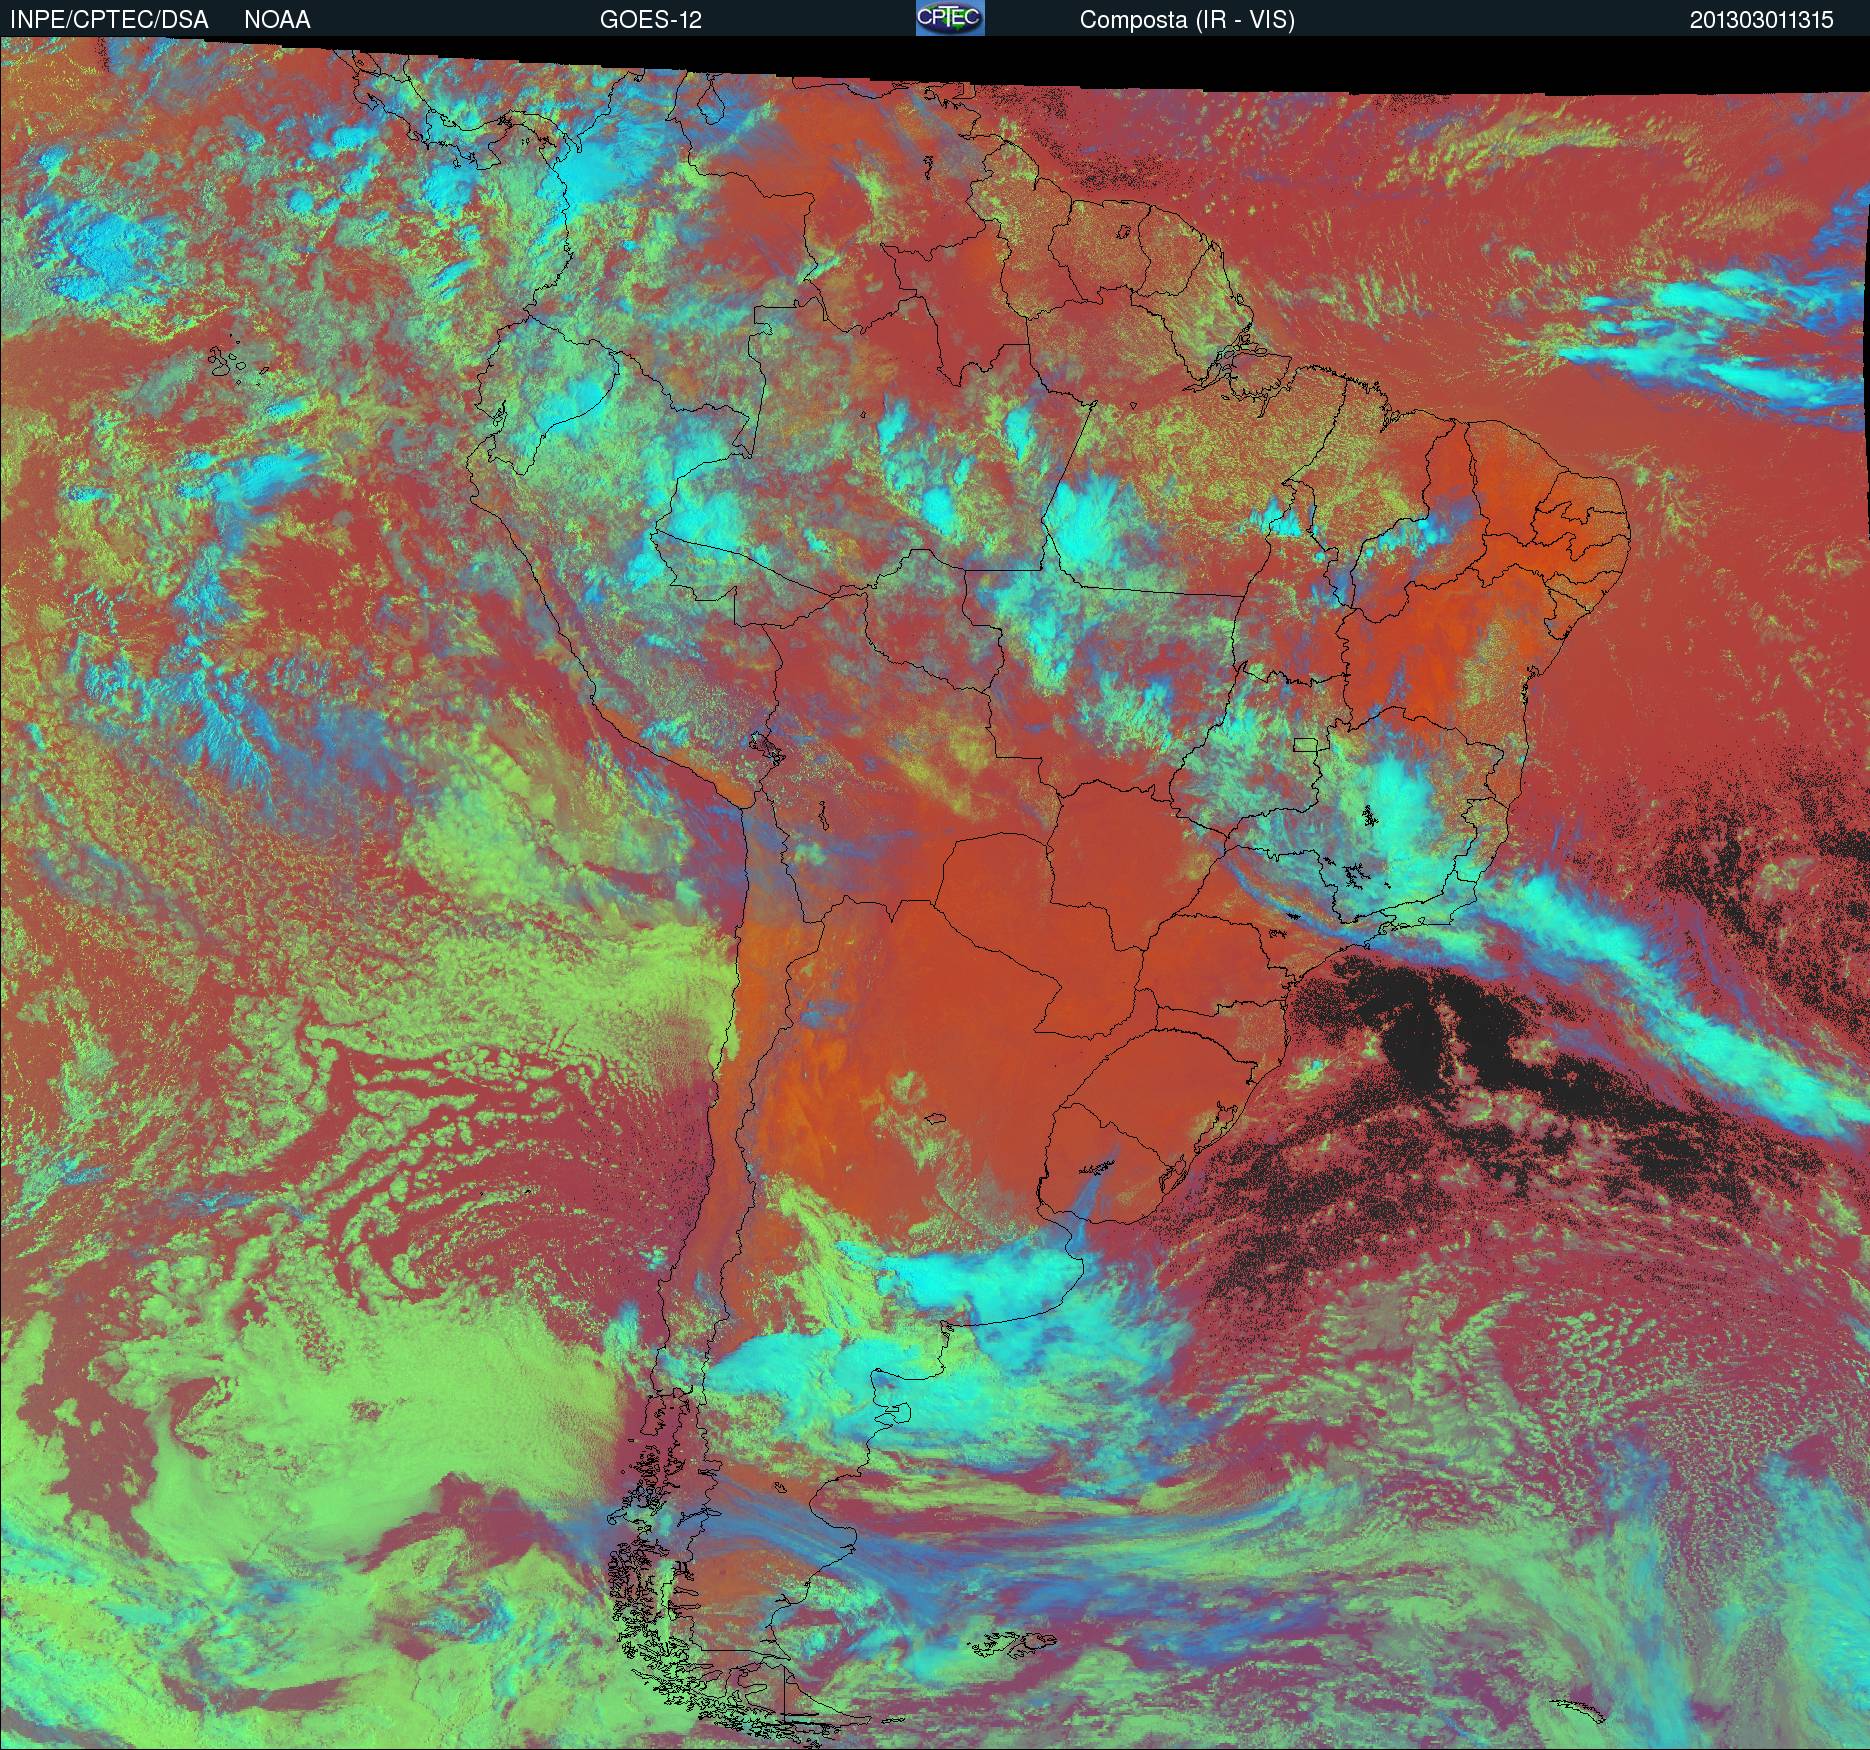The image size is (1870, 1750).
Task: Select the INPE/CPTEC/DSA header text
Action: (109, 20)
